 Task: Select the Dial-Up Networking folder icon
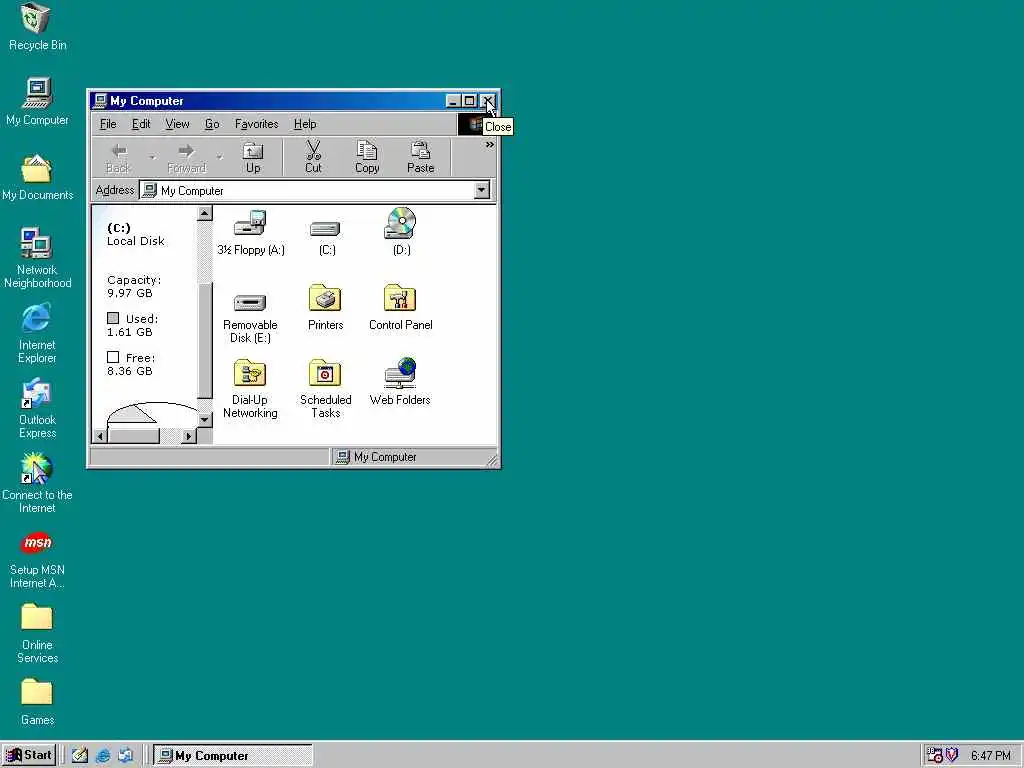pyautogui.click(x=250, y=389)
